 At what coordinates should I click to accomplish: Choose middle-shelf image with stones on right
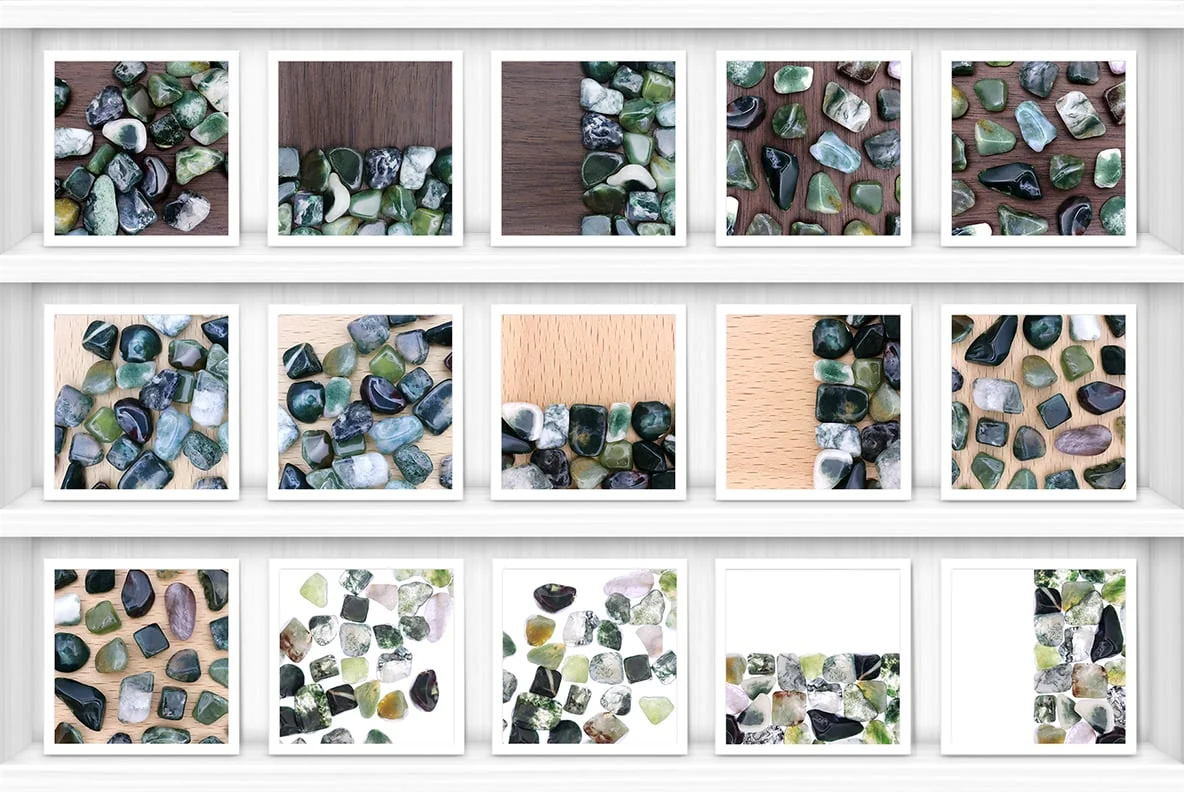tap(813, 402)
